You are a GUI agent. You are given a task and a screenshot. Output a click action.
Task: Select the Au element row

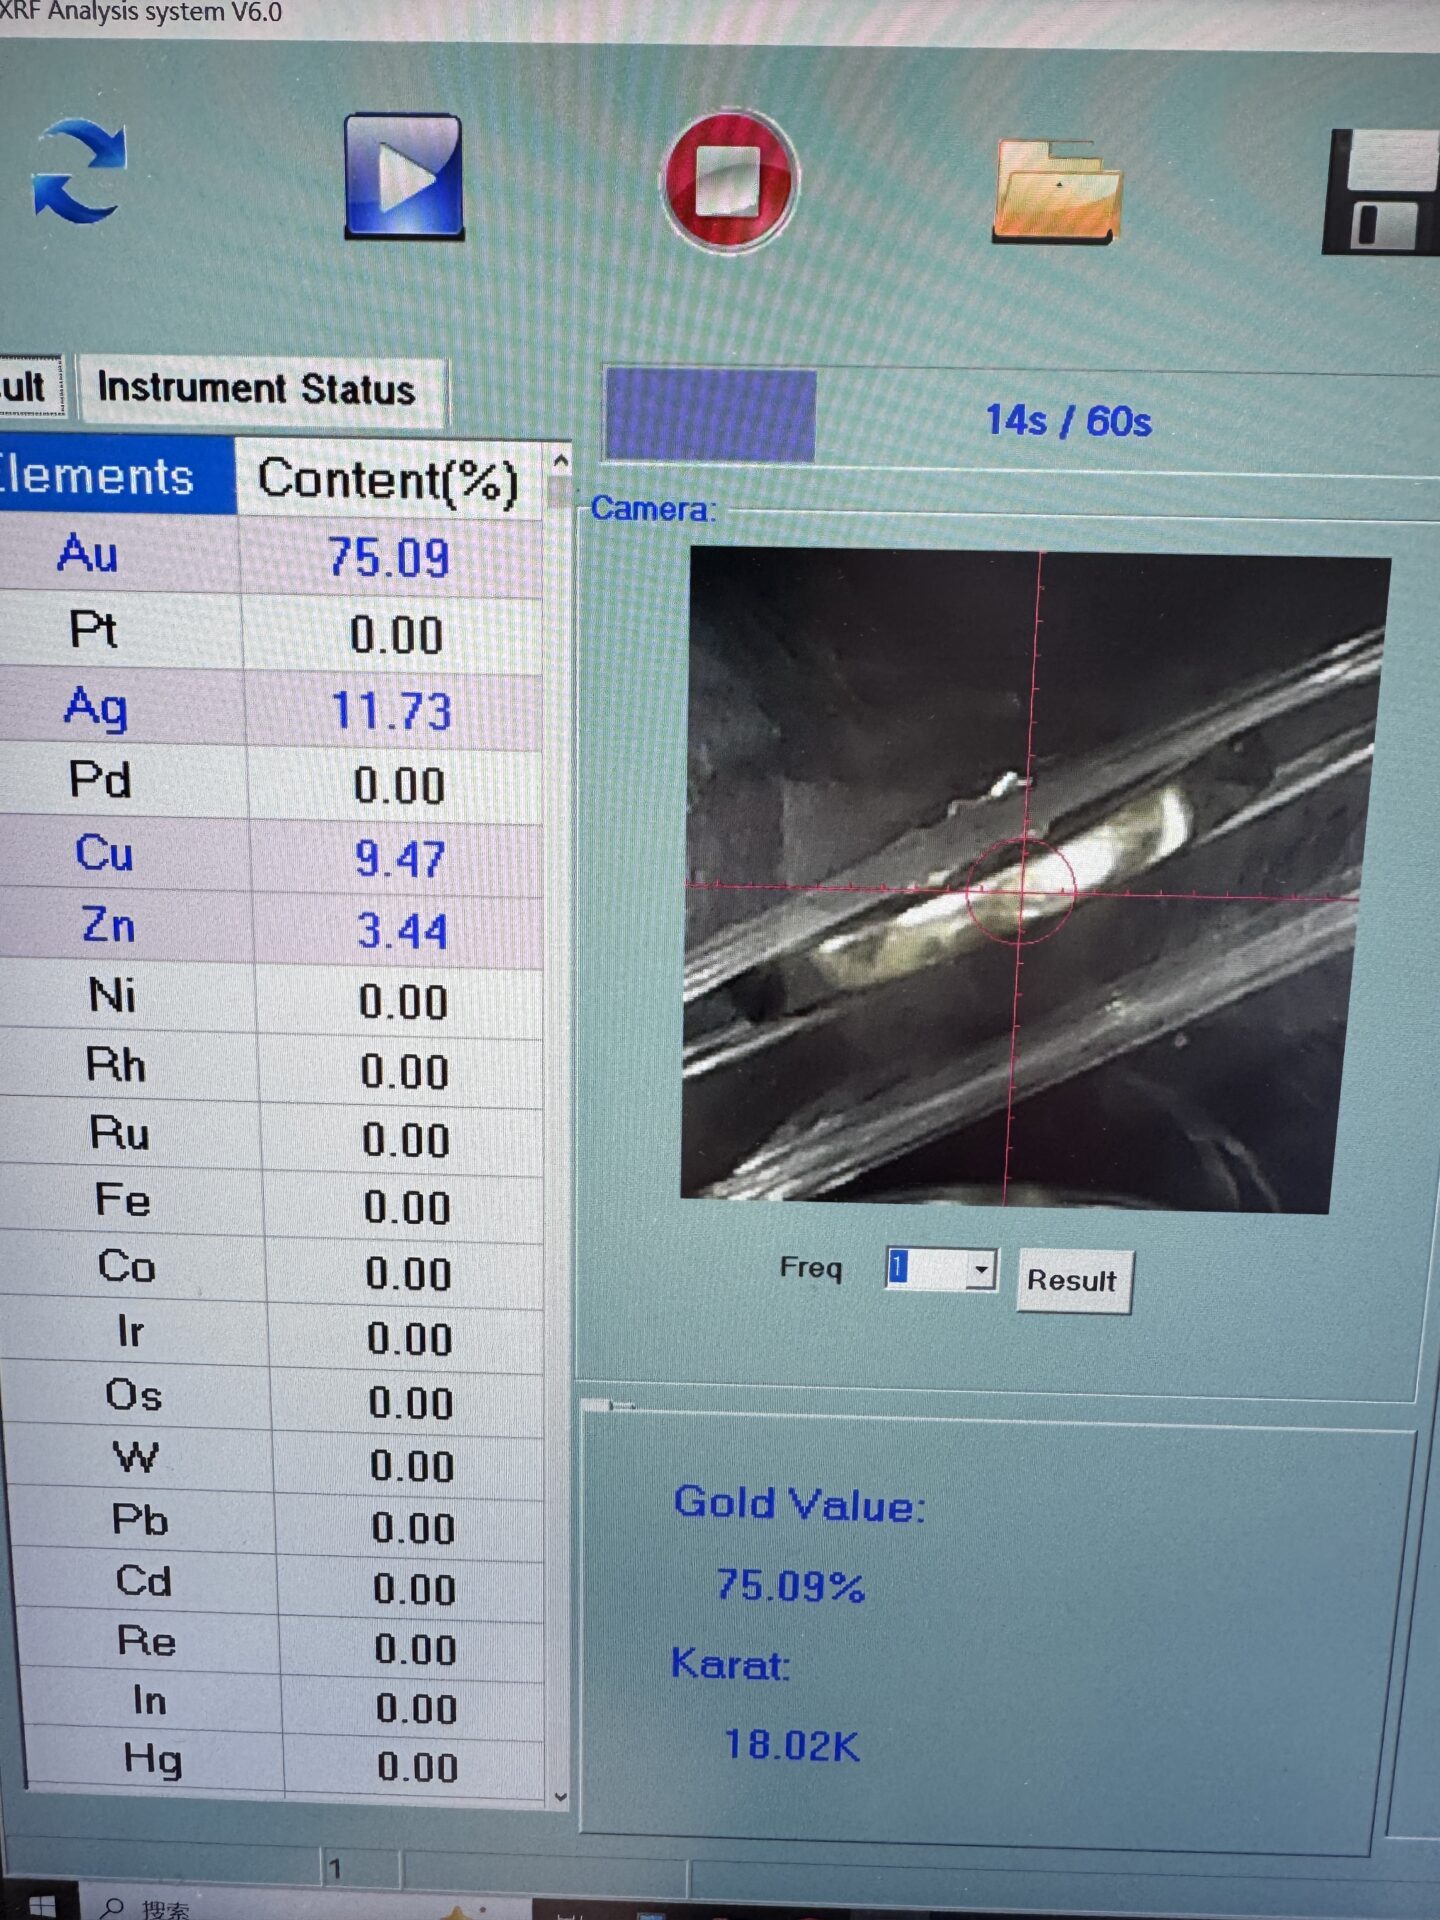270,554
